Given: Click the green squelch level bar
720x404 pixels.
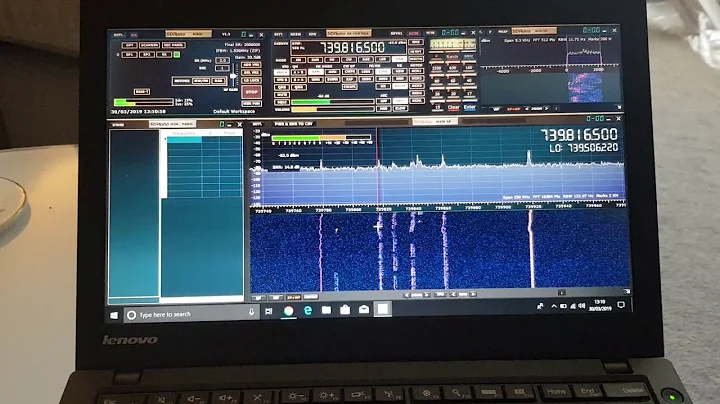Looking at the screenshot, I should click(x=333, y=102).
